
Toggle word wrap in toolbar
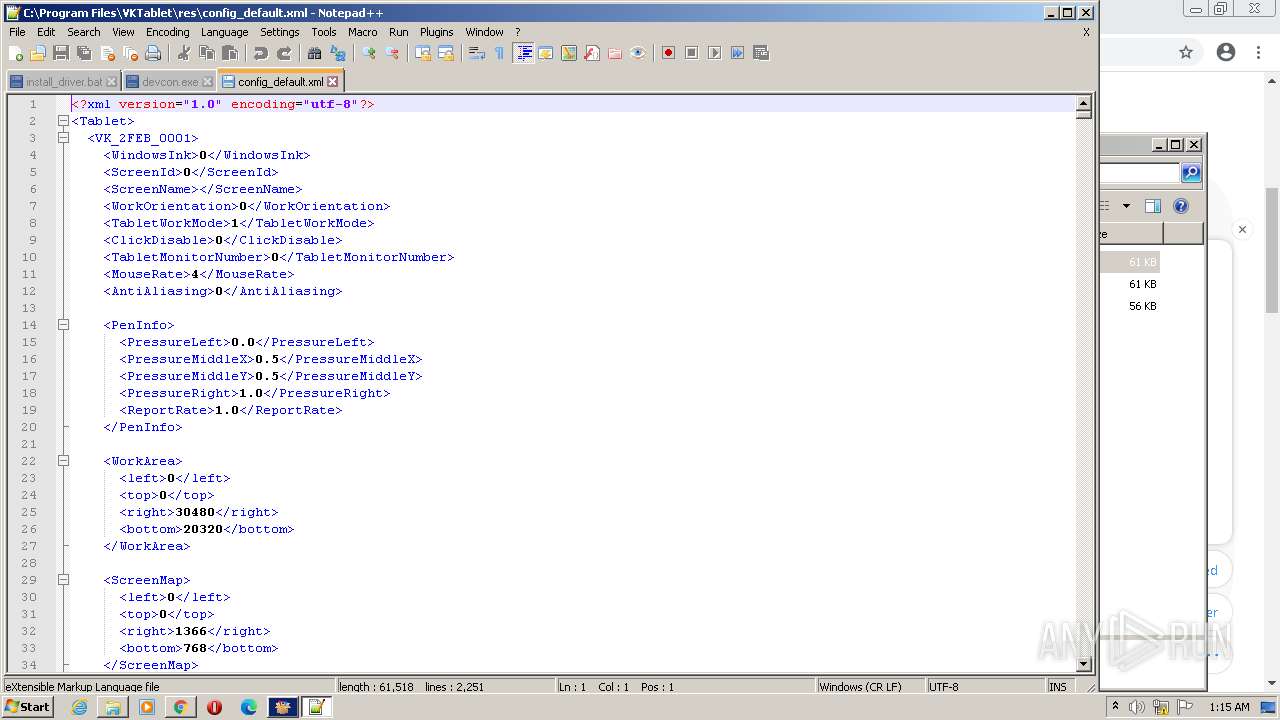[x=477, y=53]
